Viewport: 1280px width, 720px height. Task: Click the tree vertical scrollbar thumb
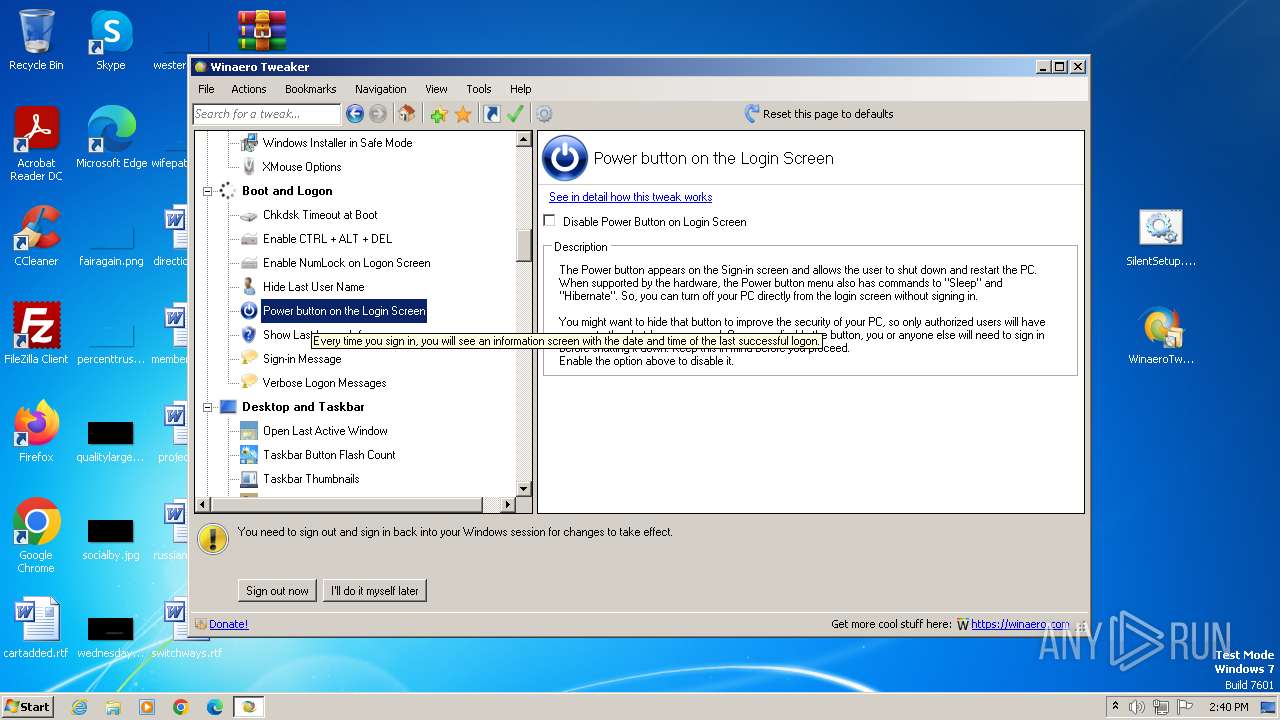coord(524,245)
